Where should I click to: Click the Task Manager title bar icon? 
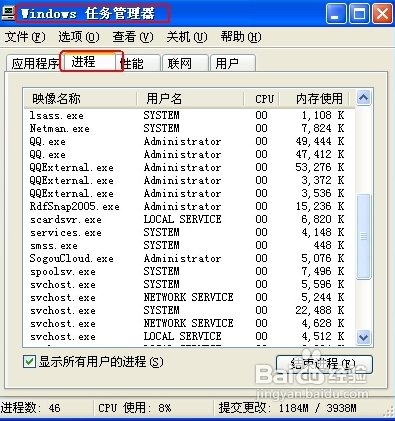(x=7, y=13)
